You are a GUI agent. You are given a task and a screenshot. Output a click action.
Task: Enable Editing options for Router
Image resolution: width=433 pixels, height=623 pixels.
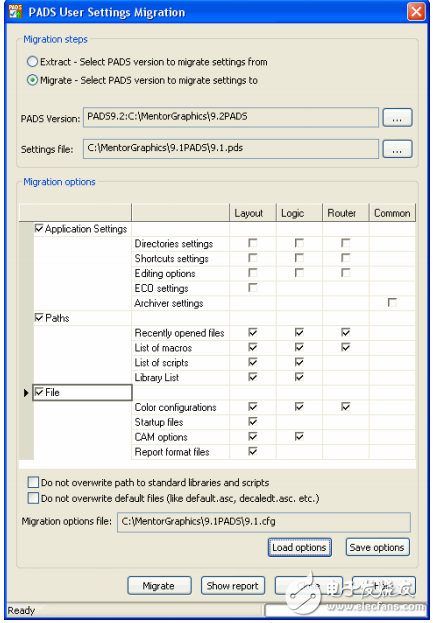pos(346,273)
